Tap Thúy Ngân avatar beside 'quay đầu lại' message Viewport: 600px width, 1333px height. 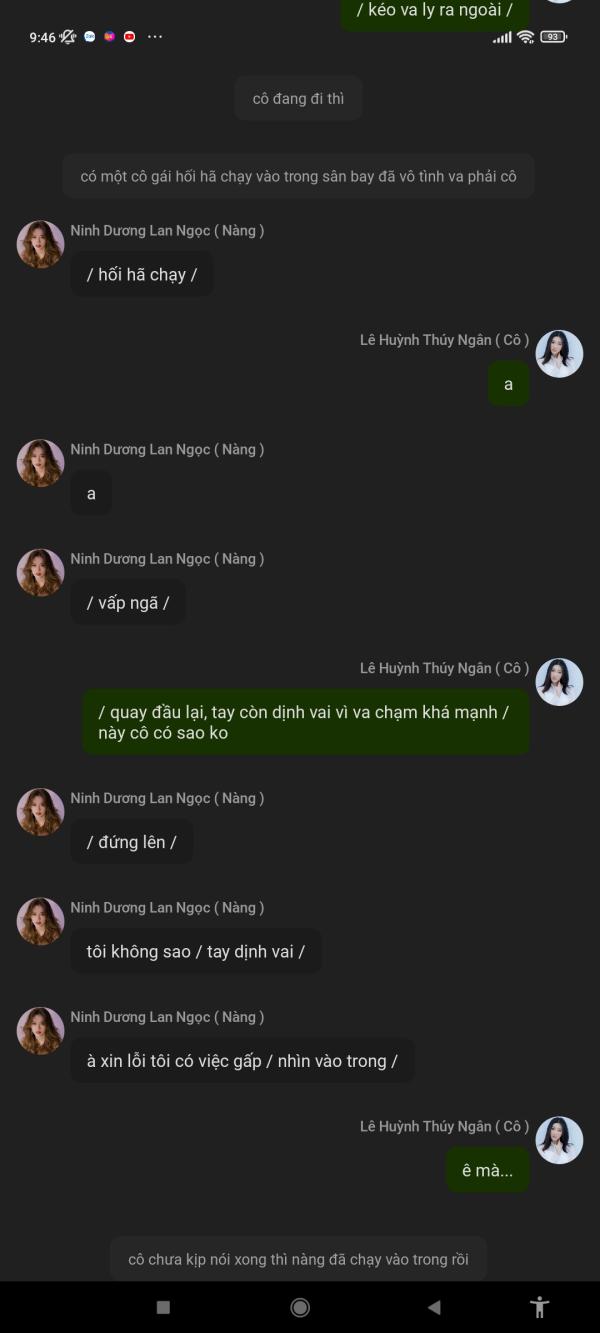pyautogui.click(x=559, y=682)
